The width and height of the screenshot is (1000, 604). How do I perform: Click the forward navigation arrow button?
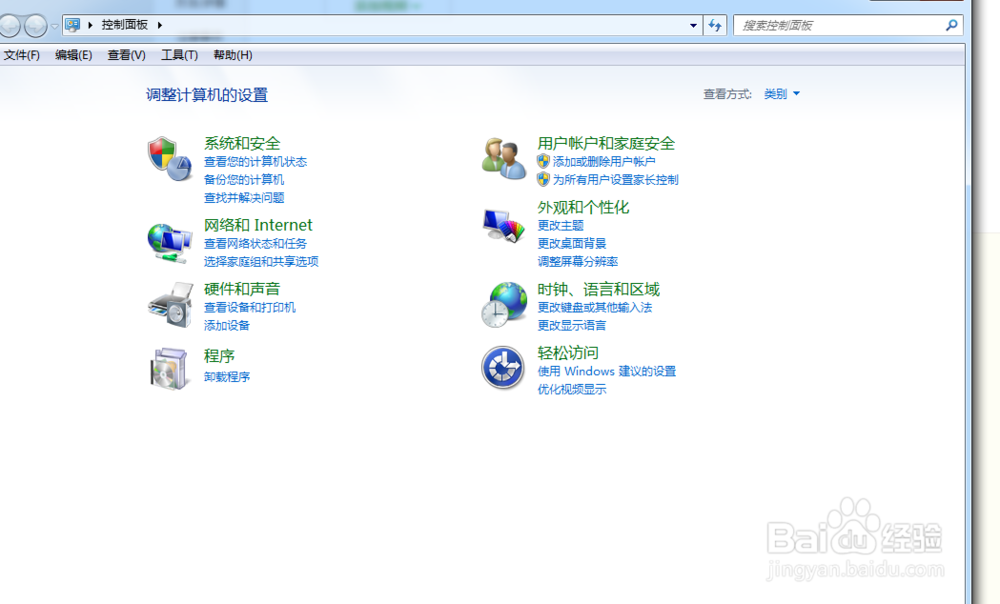36,26
